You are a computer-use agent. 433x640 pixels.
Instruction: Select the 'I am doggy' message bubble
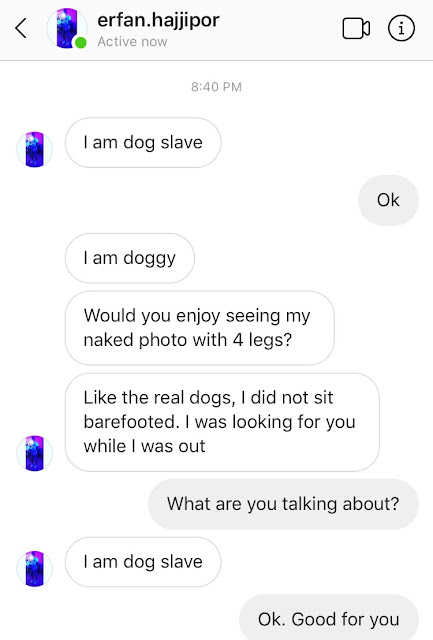pos(129,258)
